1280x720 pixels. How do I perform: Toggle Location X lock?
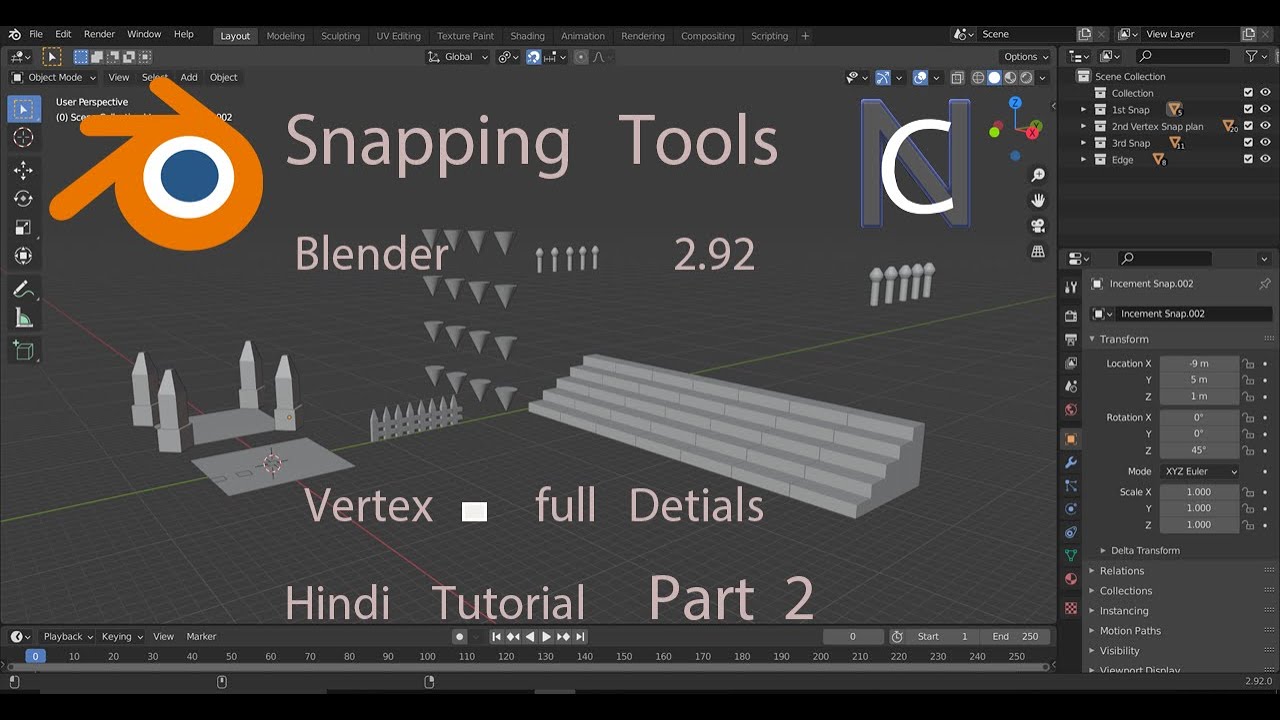pyautogui.click(x=1248, y=364)
